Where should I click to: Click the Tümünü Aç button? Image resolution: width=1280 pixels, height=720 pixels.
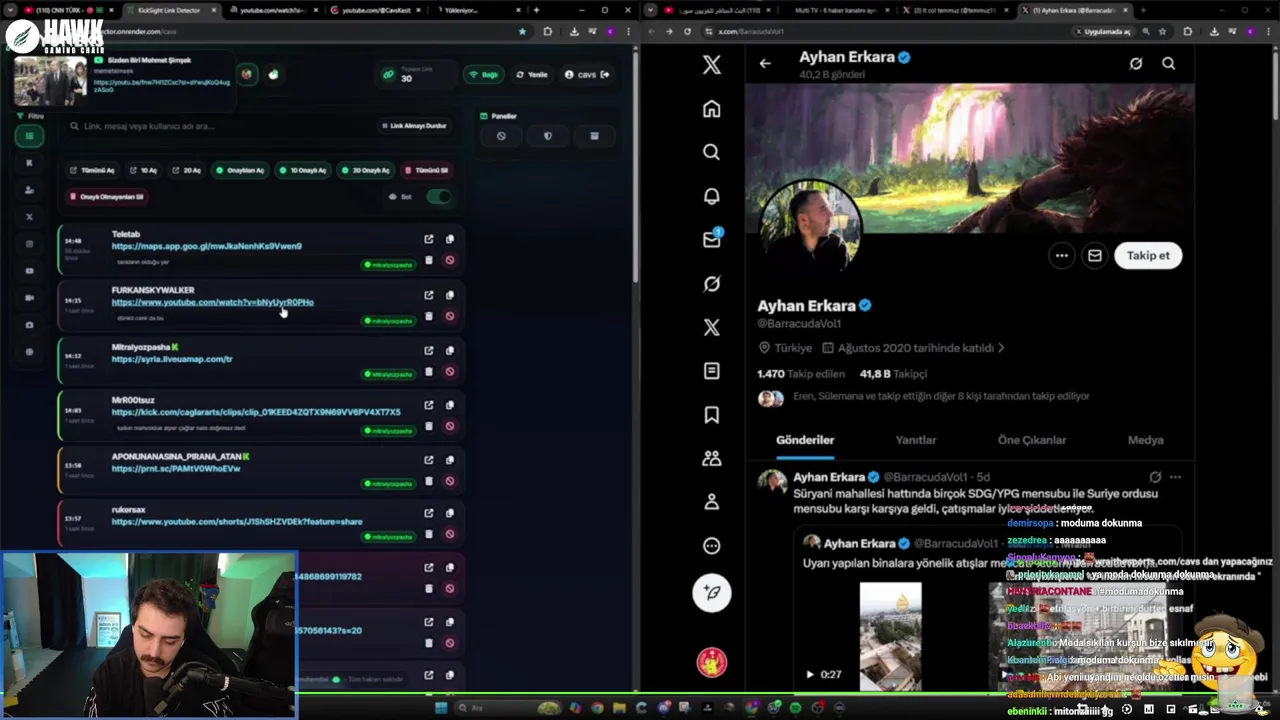[92, 170]
